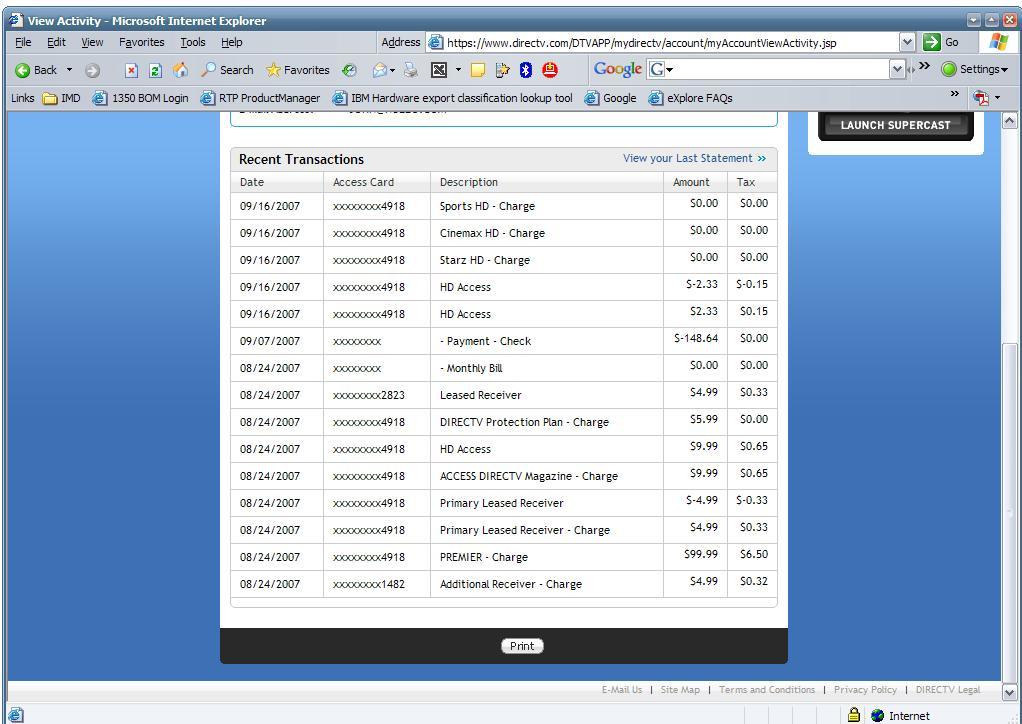The height and width of the screenshot is (724, 1022).
Task: Show more Google toolbar buttons chevron
Action: (924, 66)
